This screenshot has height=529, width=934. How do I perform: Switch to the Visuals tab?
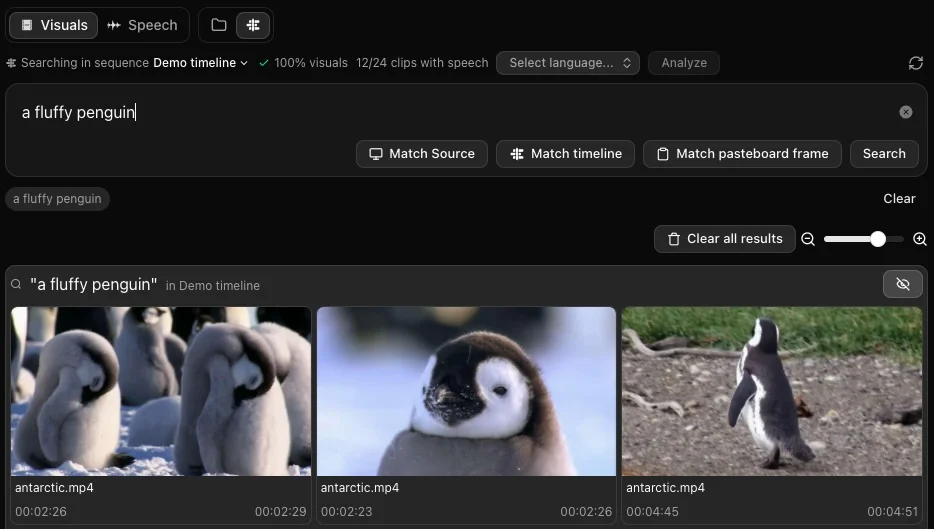[54, 25]
